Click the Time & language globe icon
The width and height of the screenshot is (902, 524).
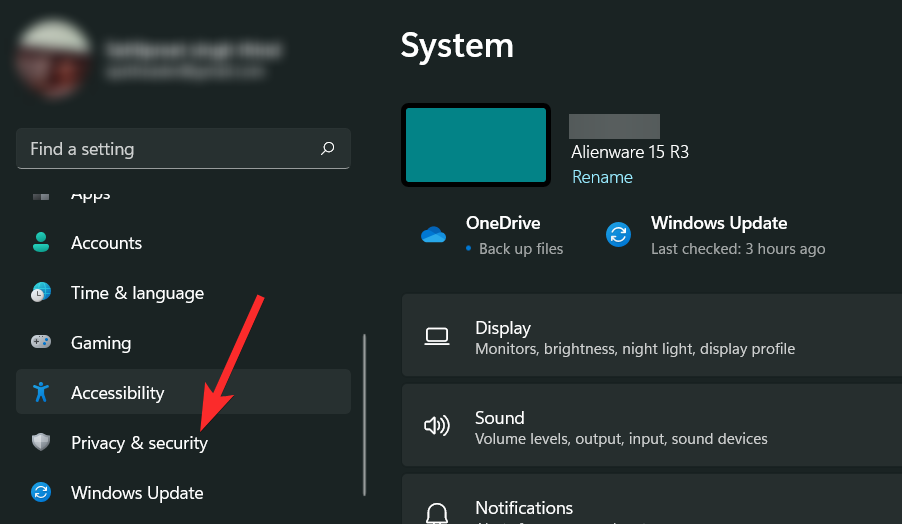coord(41,293)
